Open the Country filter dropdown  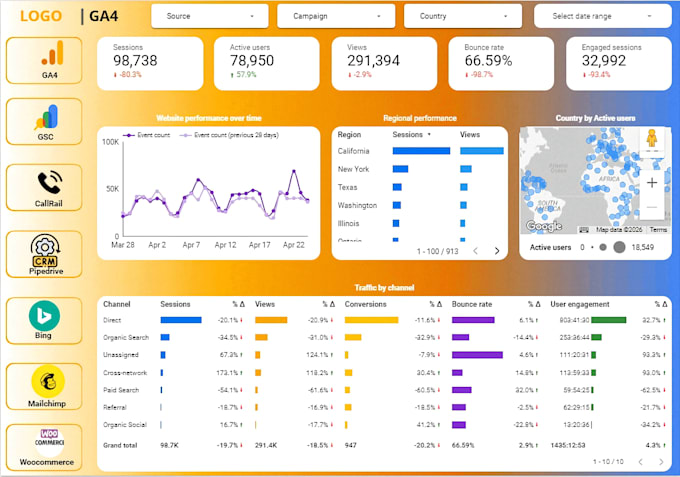(463, 16)
